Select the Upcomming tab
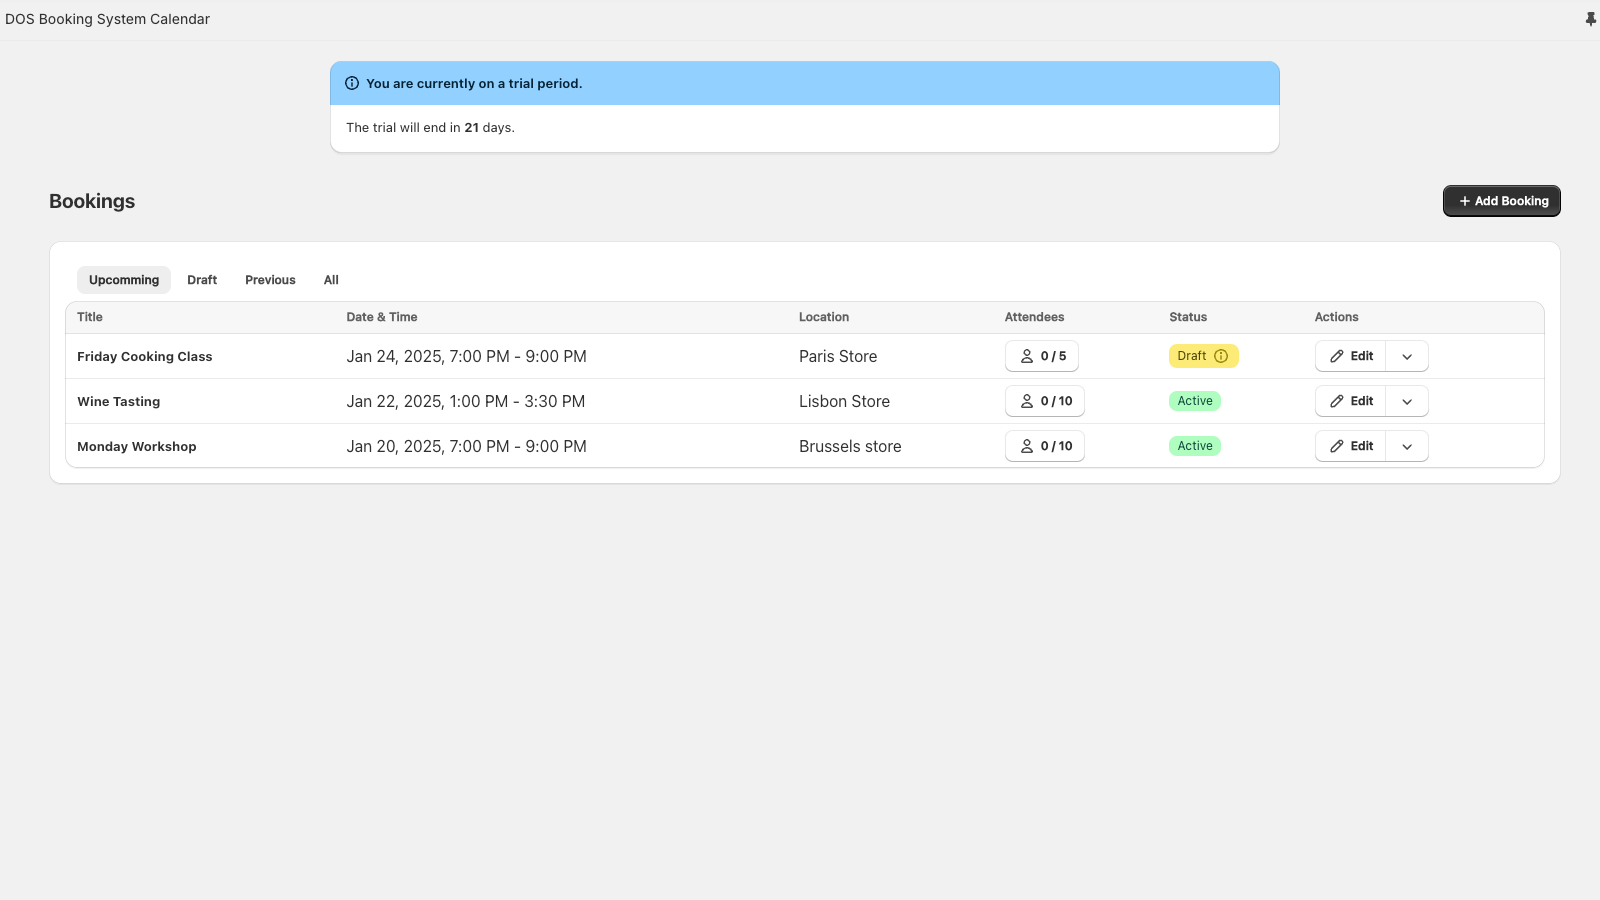 [x=124, y=280]
